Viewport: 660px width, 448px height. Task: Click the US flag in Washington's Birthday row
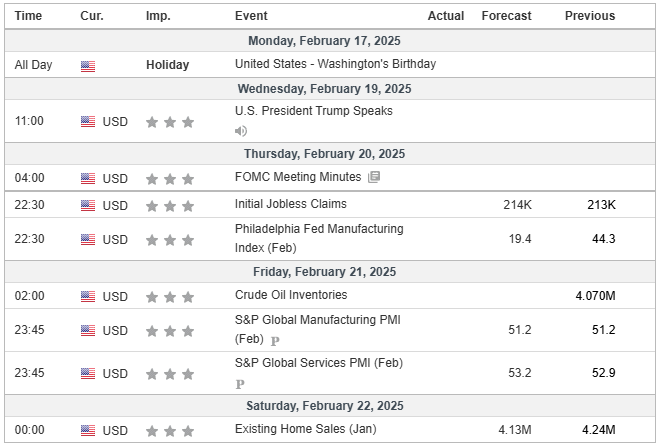[88, 66]
